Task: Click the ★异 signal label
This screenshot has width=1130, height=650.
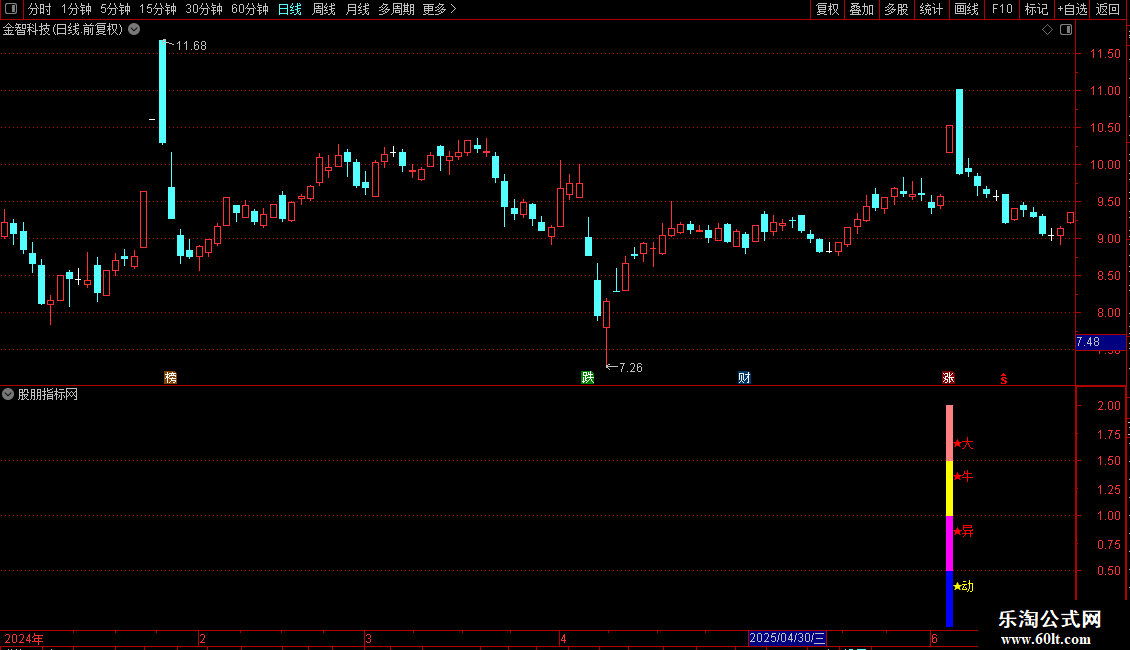Action: (964, 531)
